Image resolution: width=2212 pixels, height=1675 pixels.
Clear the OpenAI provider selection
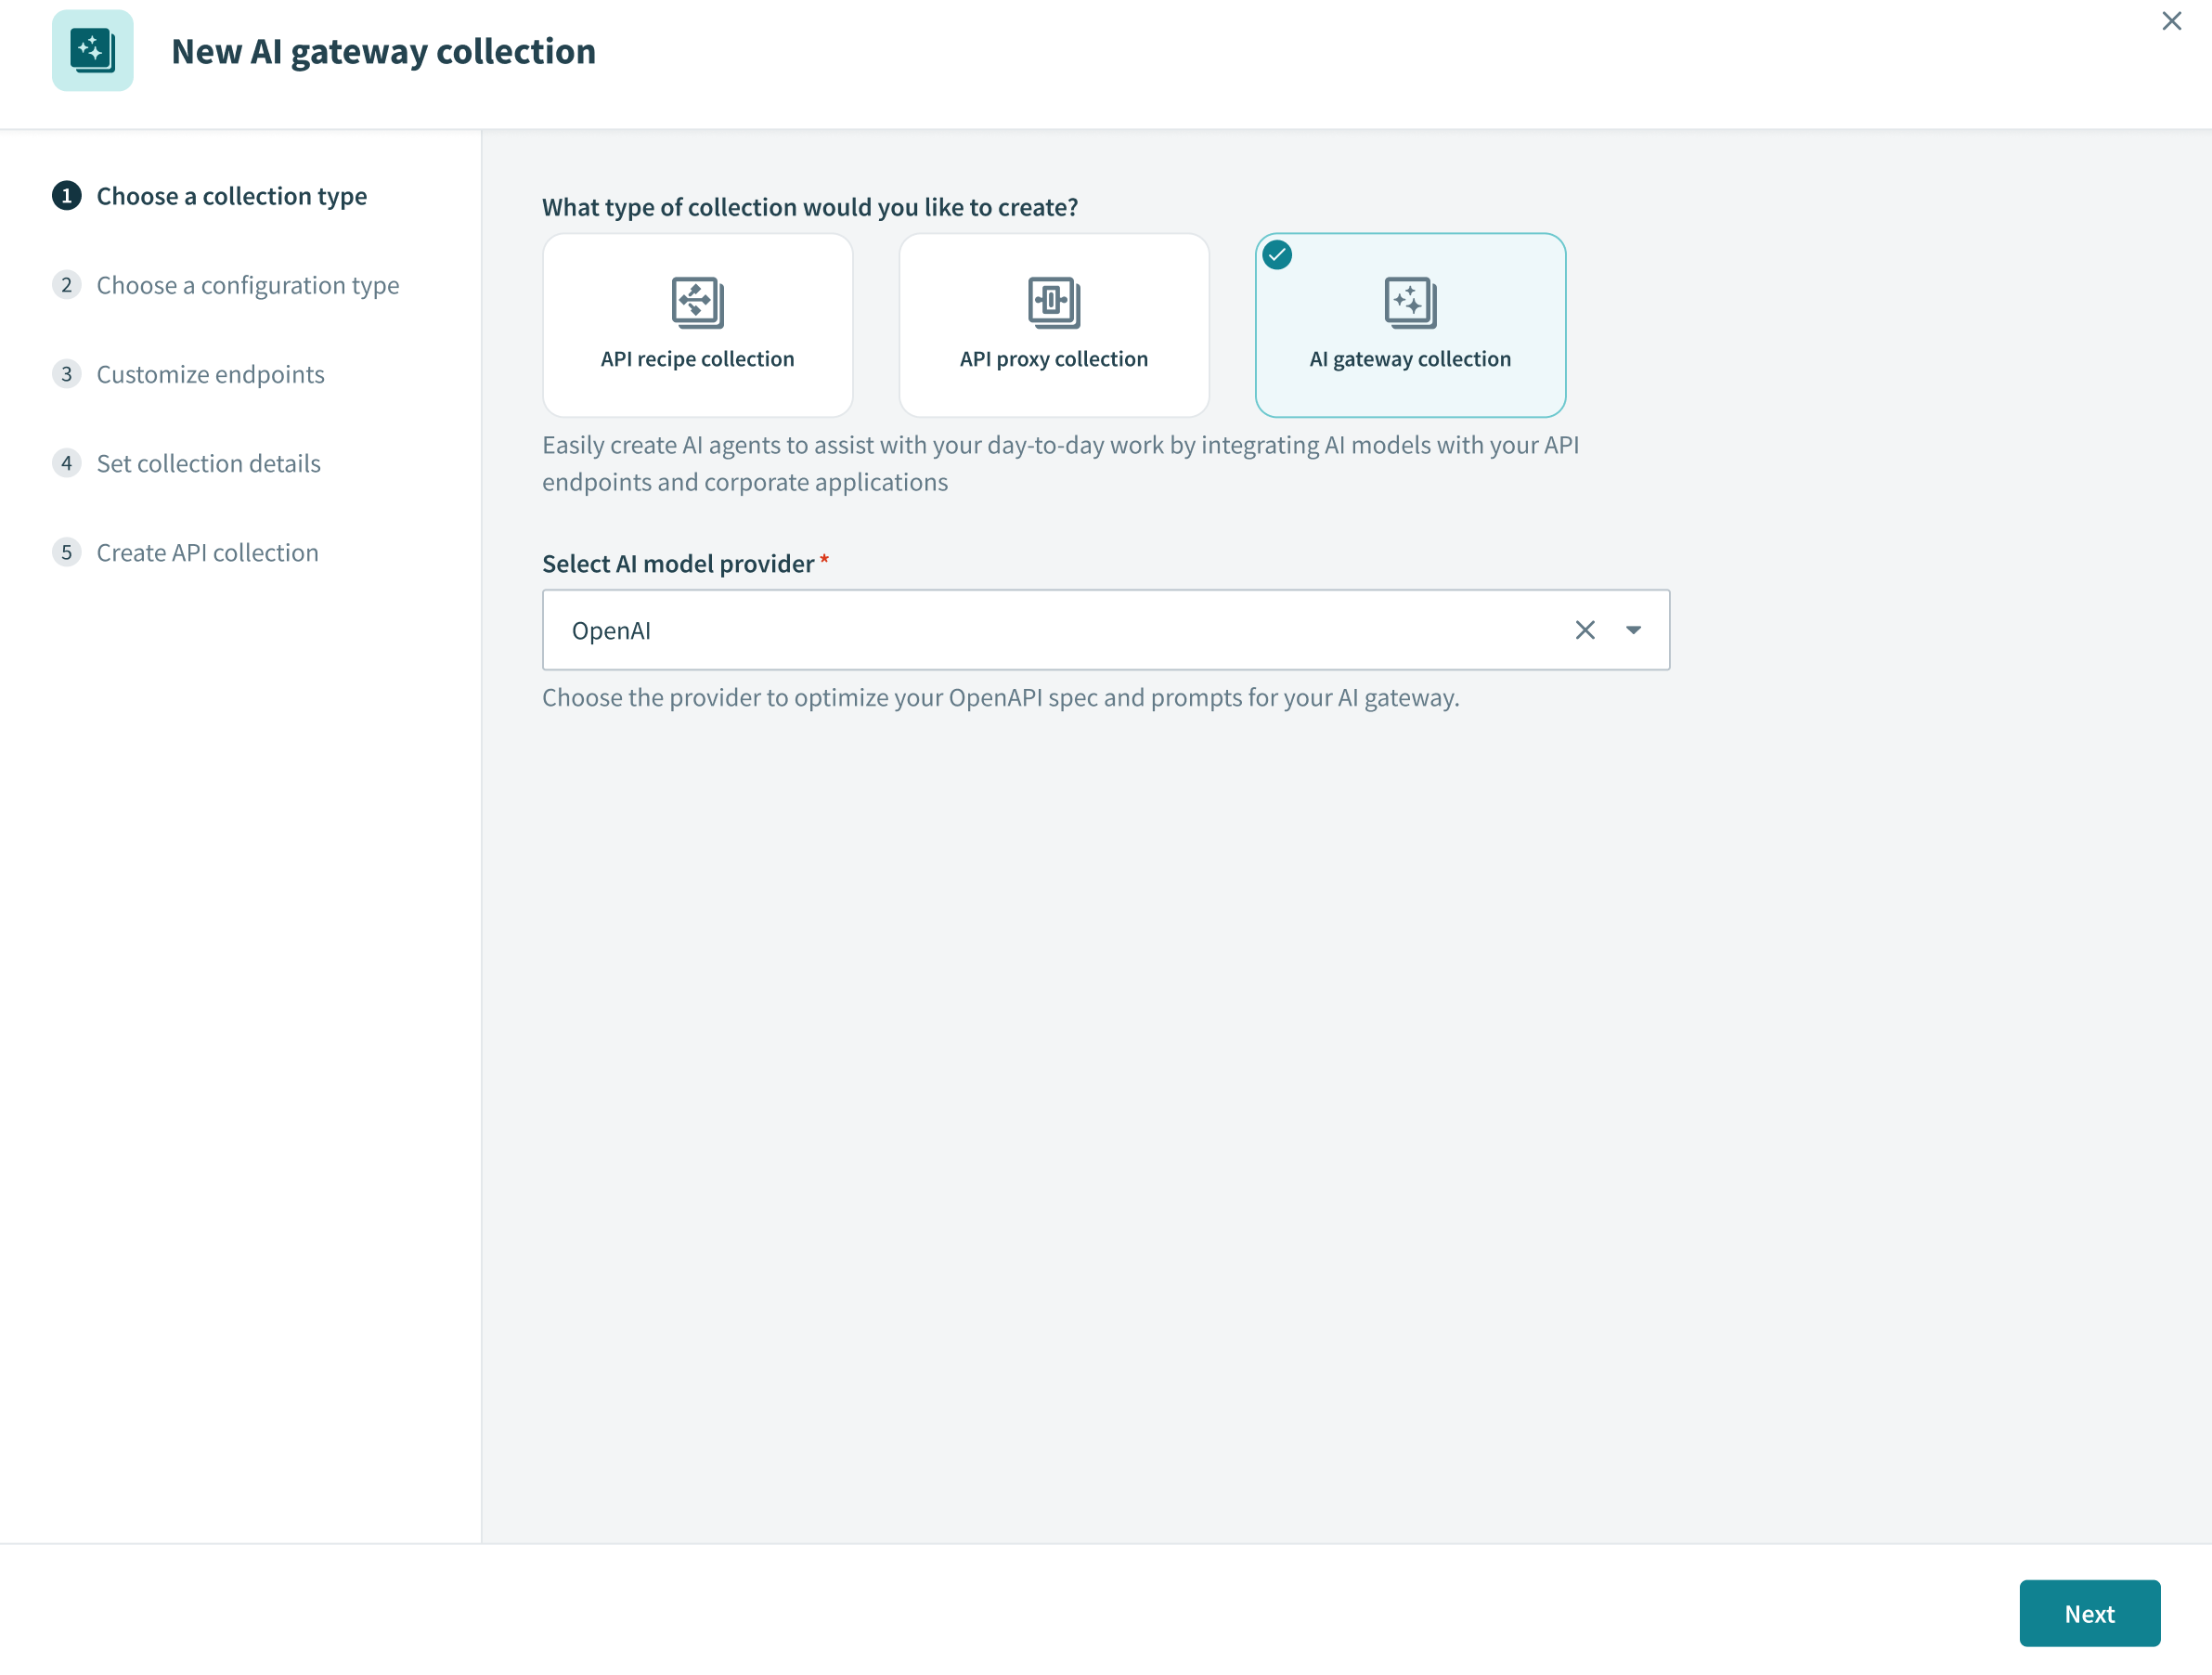click(x=1584, y=630)
